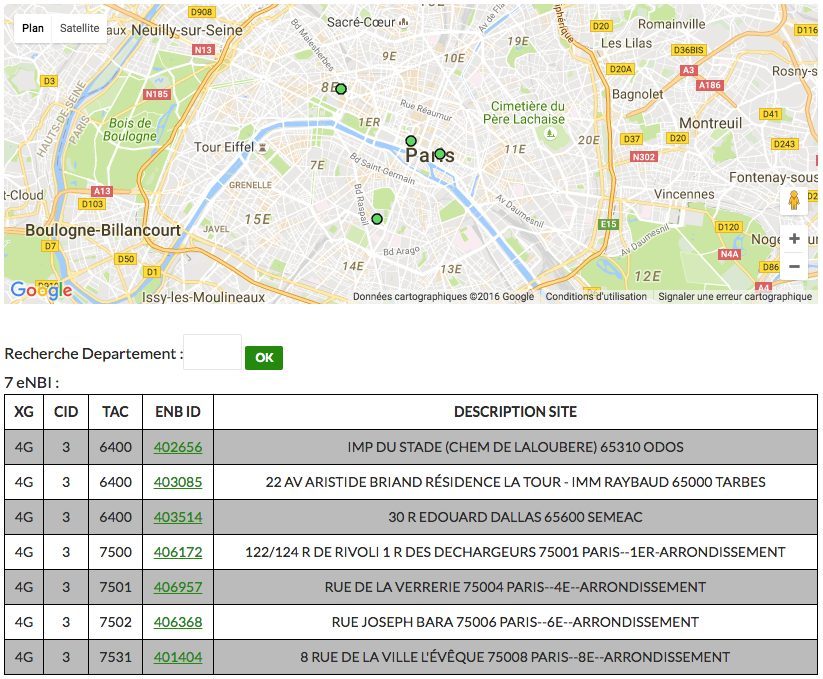Click the TAC column header

[115, 411]
